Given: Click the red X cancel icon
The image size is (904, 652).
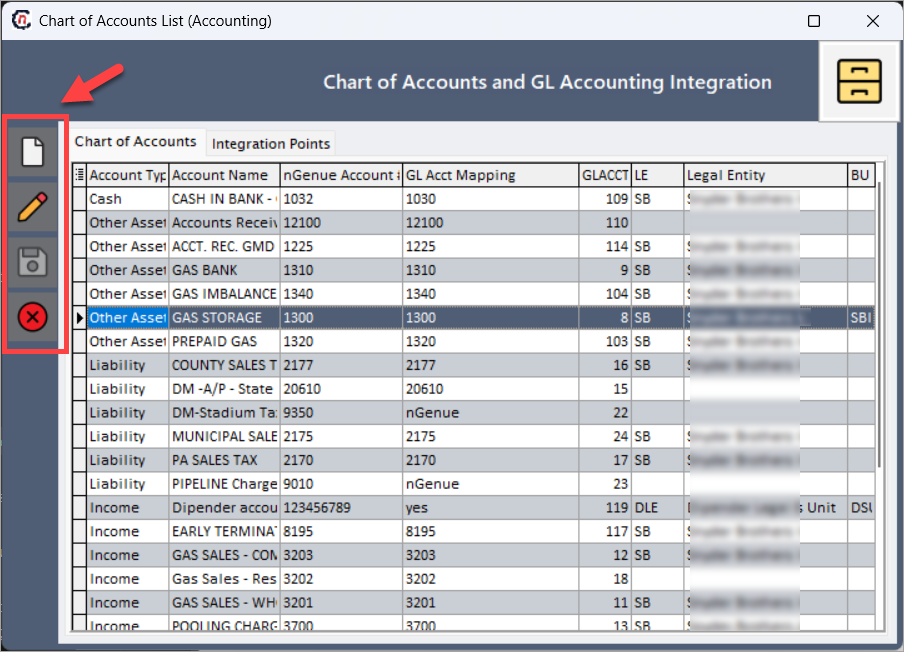Looking at the screenshot, I should pos(32,317).
